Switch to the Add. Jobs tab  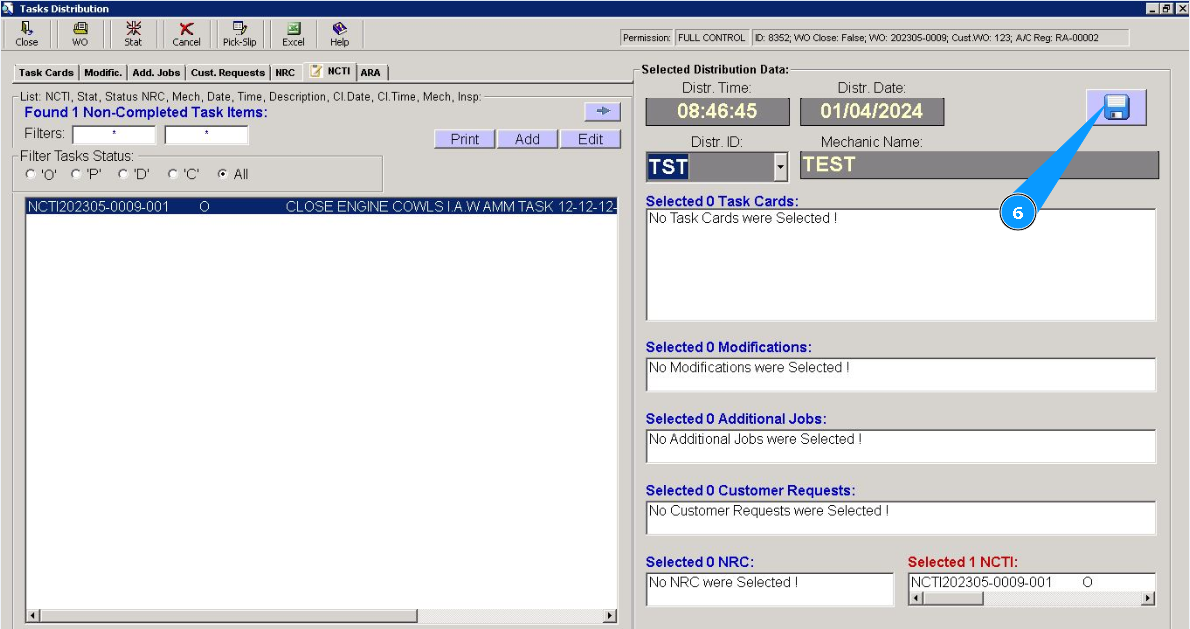tap(156, 73)
